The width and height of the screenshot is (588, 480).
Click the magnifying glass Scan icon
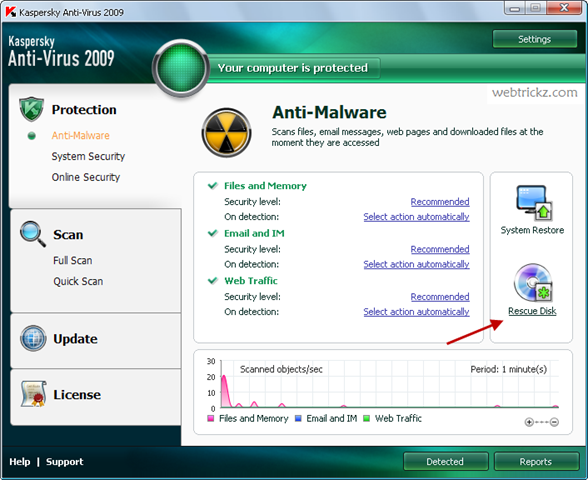(33, 234)
